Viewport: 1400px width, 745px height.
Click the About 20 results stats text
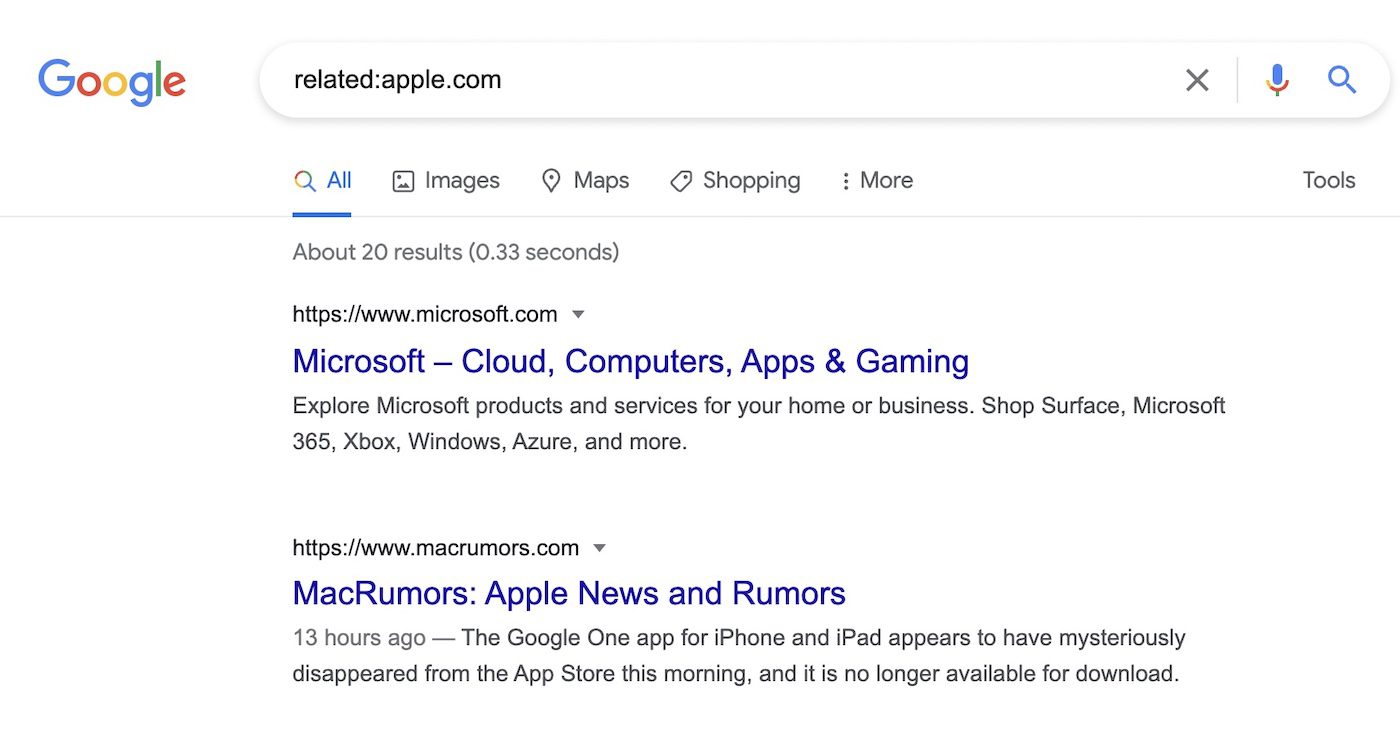455,252
